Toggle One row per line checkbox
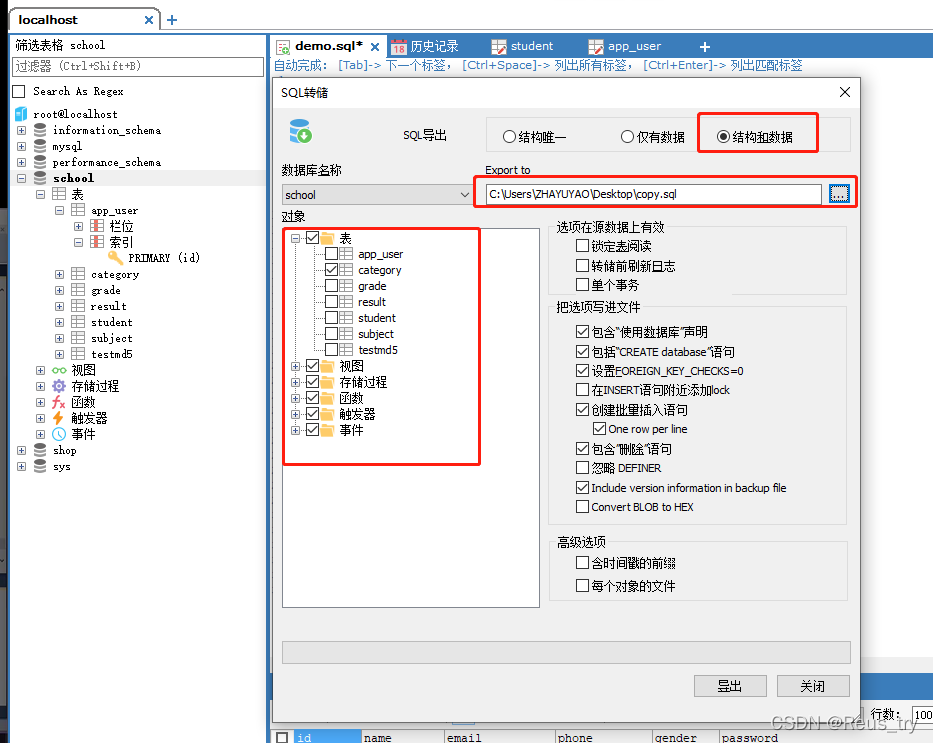This screenshot has width=933, height=743. pos(599,428)
